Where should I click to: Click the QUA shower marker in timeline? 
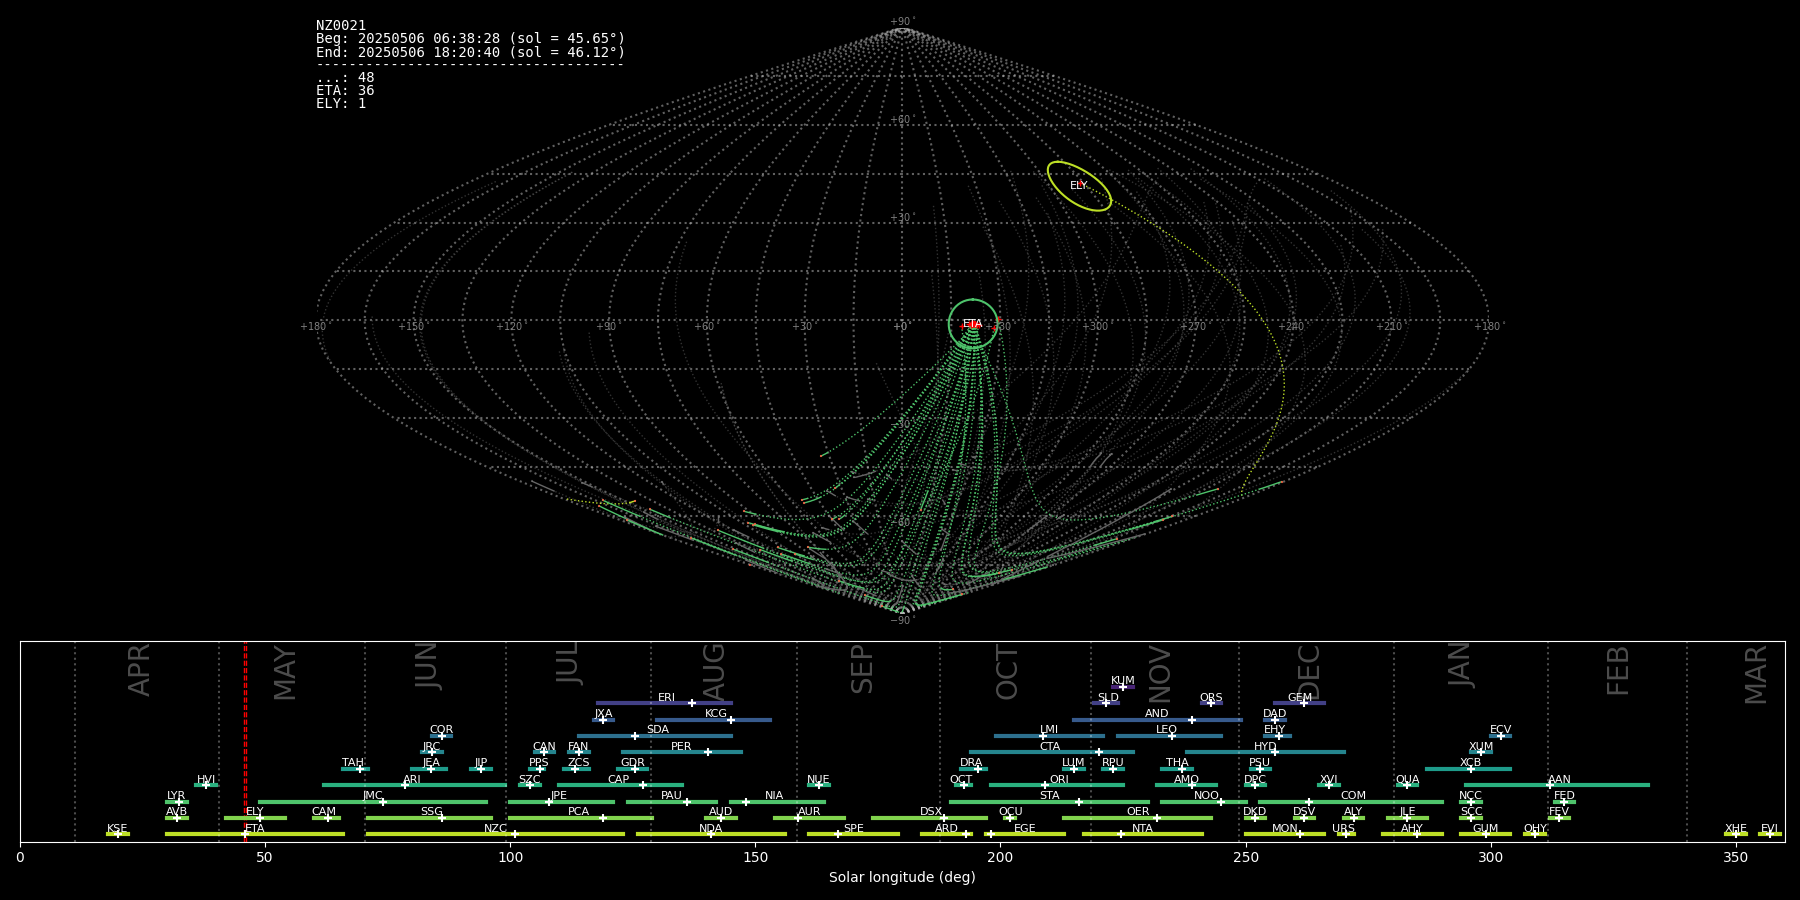click(1406, 785)
